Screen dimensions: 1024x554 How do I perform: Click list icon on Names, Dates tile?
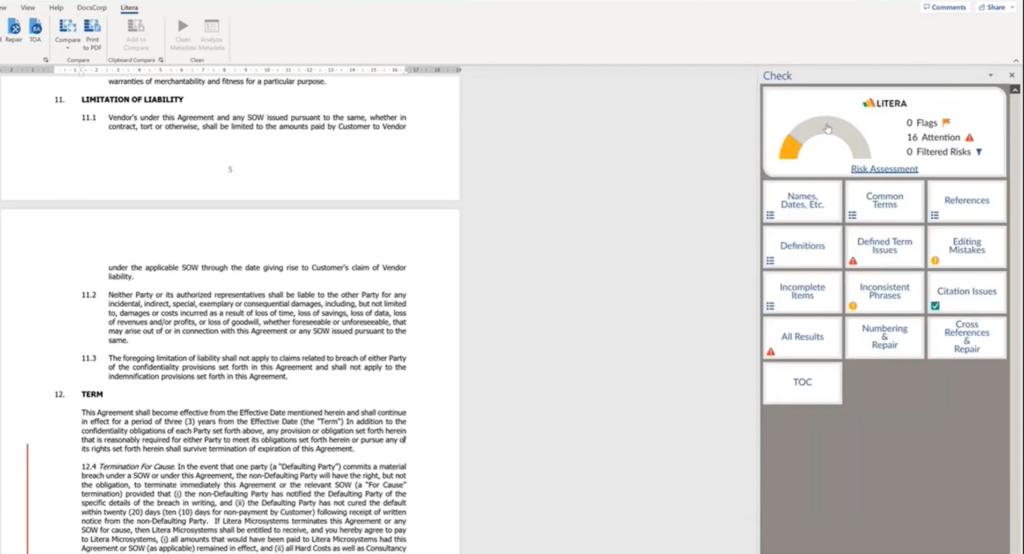770,215
